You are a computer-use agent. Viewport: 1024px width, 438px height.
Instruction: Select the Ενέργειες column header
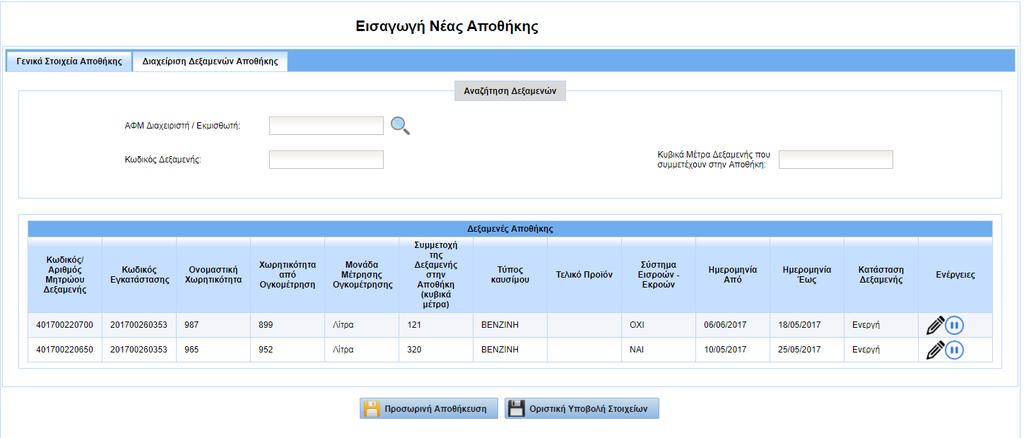point(955,275)
